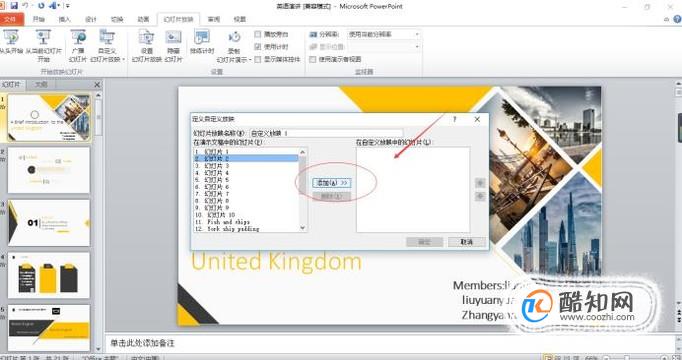
Task: Toggle the Play Narrations checkbox
Action: [258, 34]
